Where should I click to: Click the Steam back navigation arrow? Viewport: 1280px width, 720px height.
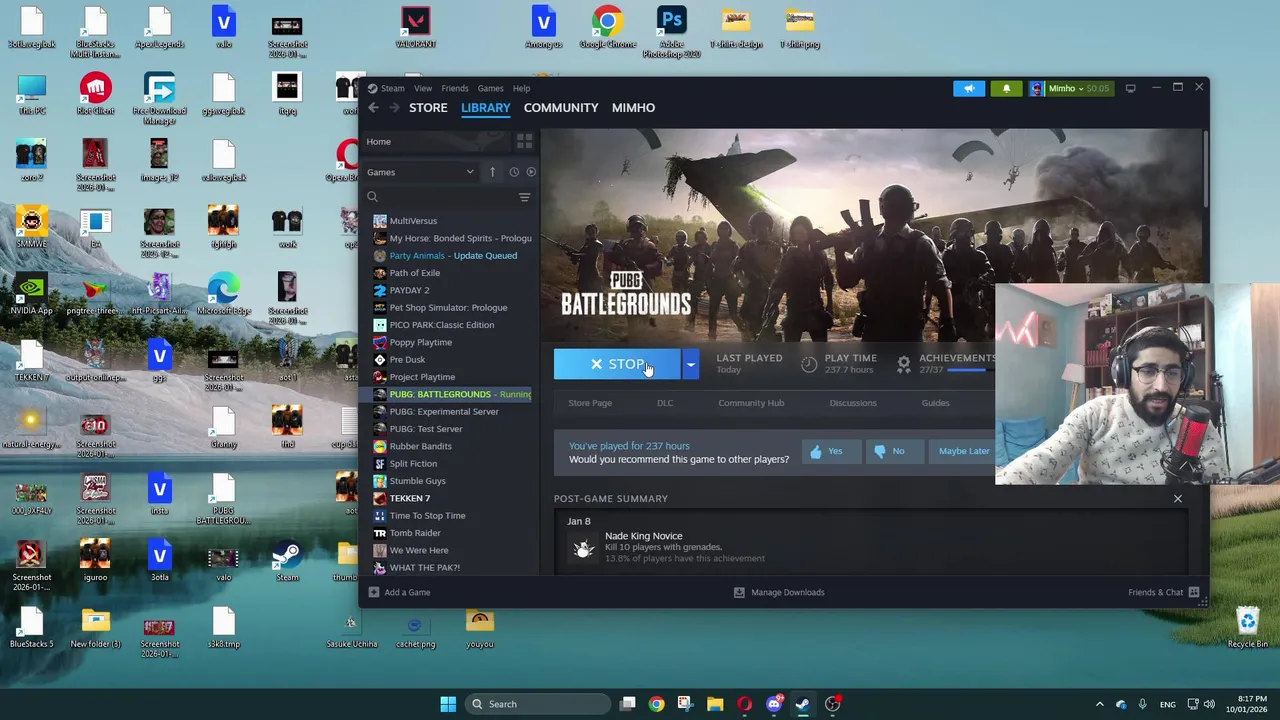coord(373,108)
